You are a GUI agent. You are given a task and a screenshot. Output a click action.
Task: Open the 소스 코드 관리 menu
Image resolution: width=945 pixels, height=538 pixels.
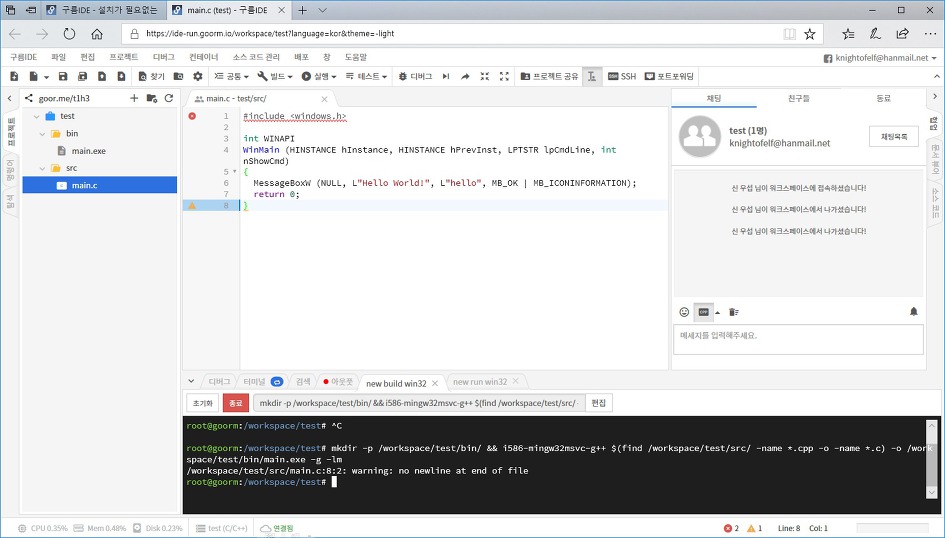pyautogui.click(x=256, y=57)
